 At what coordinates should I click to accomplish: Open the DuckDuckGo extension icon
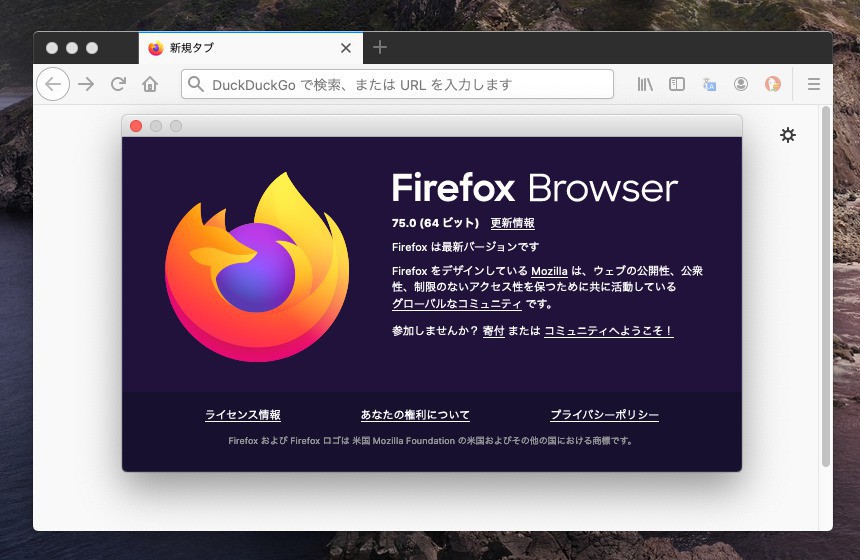773,84
